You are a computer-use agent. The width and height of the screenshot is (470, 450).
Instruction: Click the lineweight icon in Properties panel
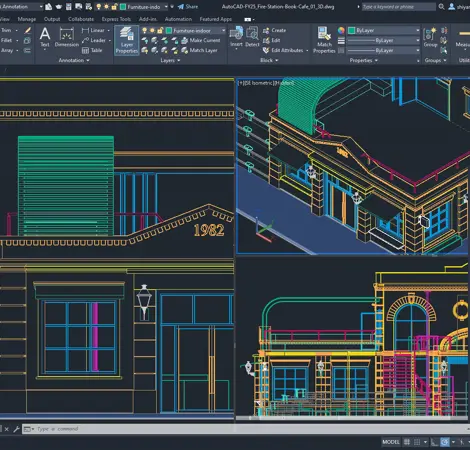[341, 41]
